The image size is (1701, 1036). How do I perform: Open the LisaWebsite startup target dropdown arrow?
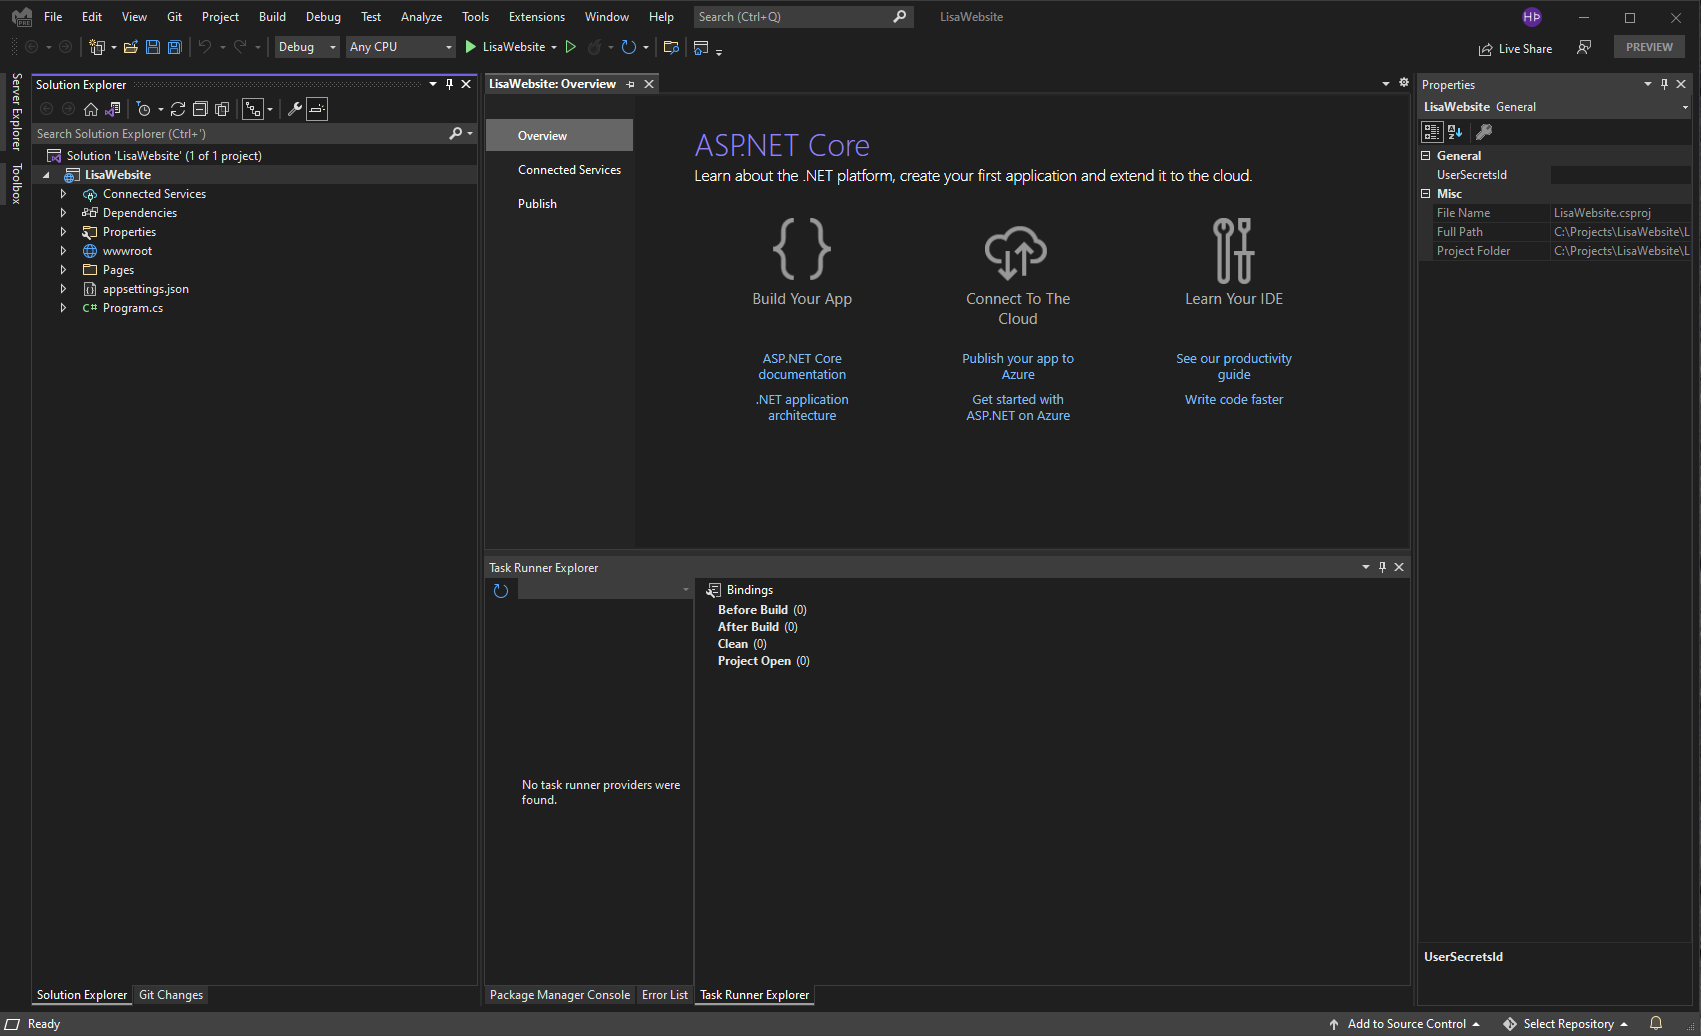click(x=554, y=47)
